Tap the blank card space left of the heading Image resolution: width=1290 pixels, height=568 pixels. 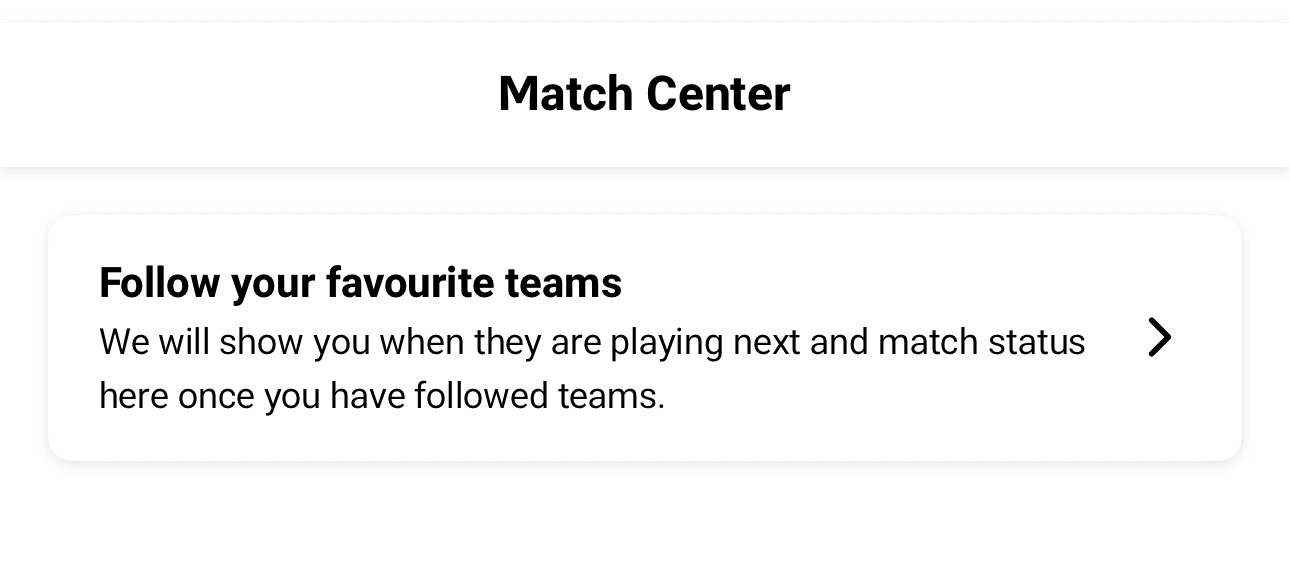coord(73,283)
